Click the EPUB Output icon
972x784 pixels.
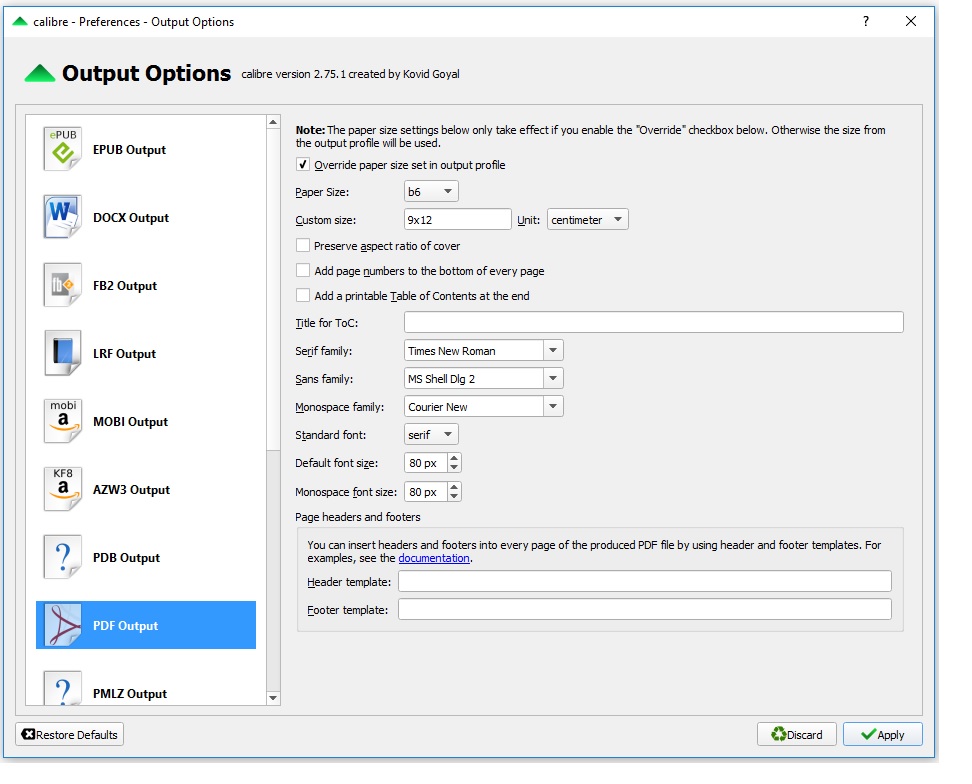63,149
